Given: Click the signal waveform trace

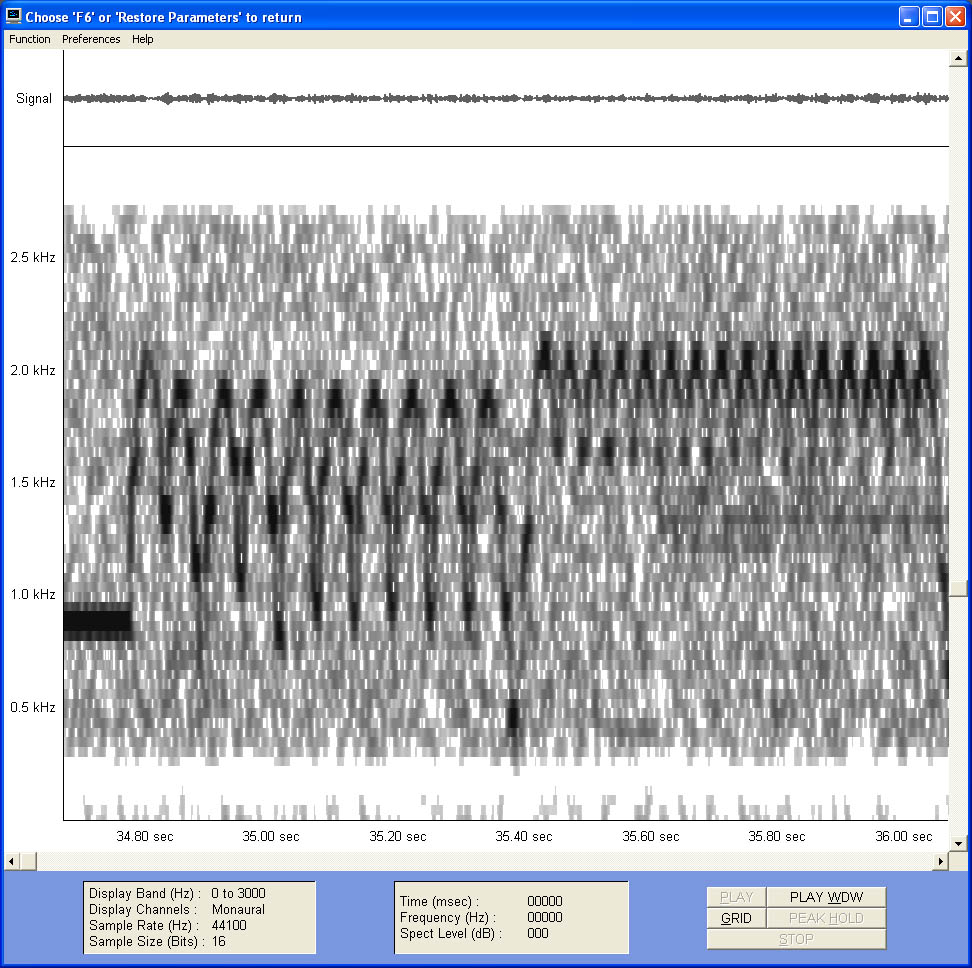Looking at the screenshot, I should (506, 98).
